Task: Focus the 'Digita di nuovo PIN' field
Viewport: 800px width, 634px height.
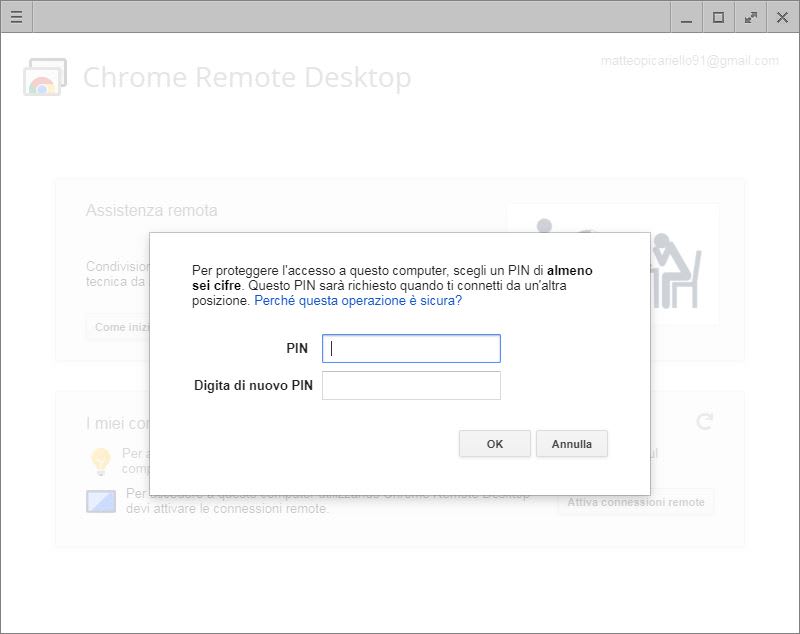Action: pos(411,386)
